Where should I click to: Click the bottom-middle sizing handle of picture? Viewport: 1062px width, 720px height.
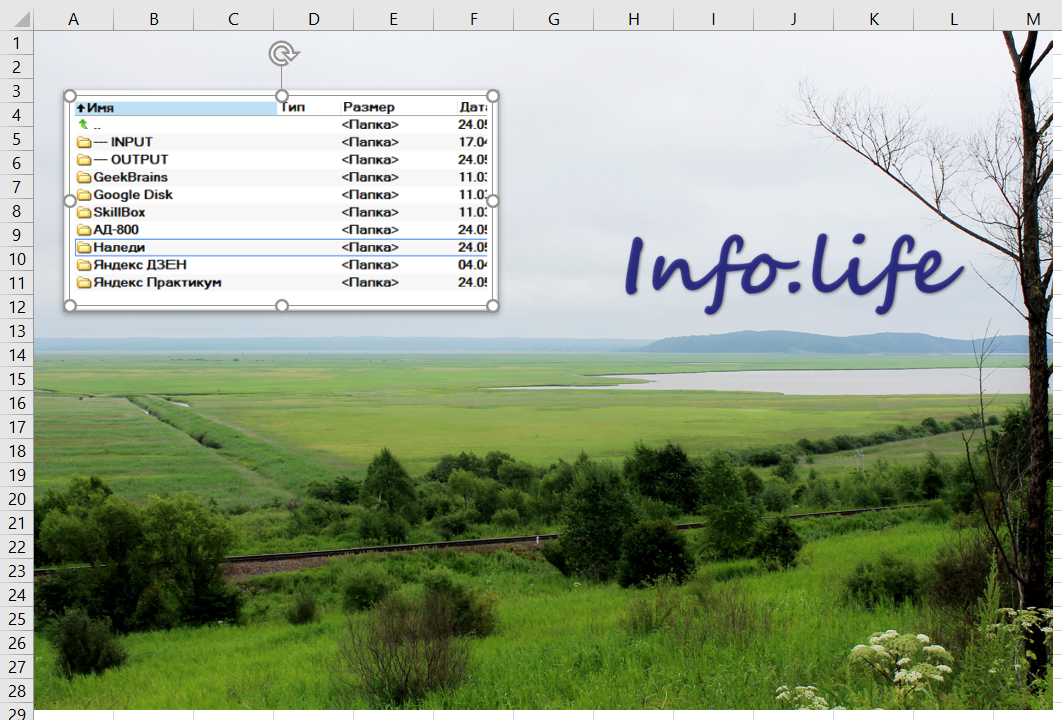point(282,305)
